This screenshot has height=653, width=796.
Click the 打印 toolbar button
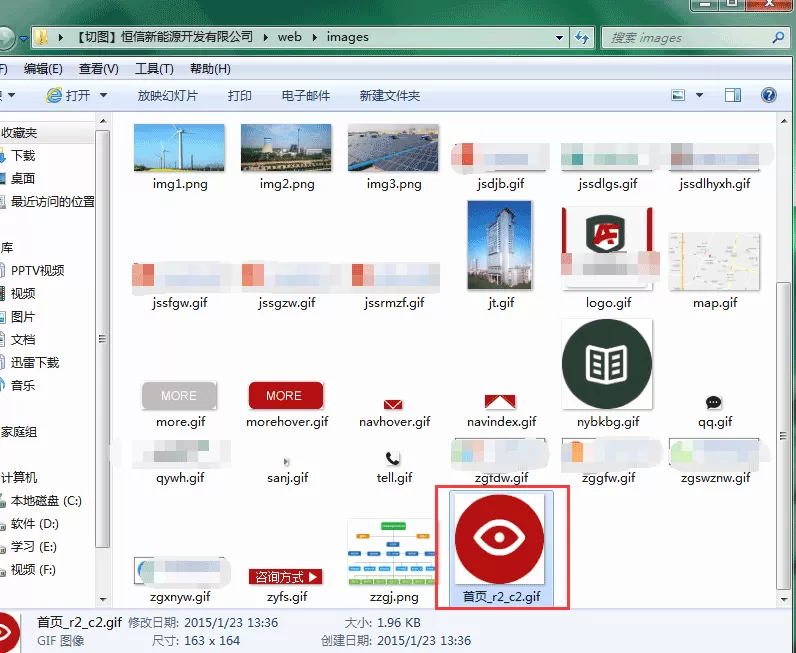(x=240, y=95)
